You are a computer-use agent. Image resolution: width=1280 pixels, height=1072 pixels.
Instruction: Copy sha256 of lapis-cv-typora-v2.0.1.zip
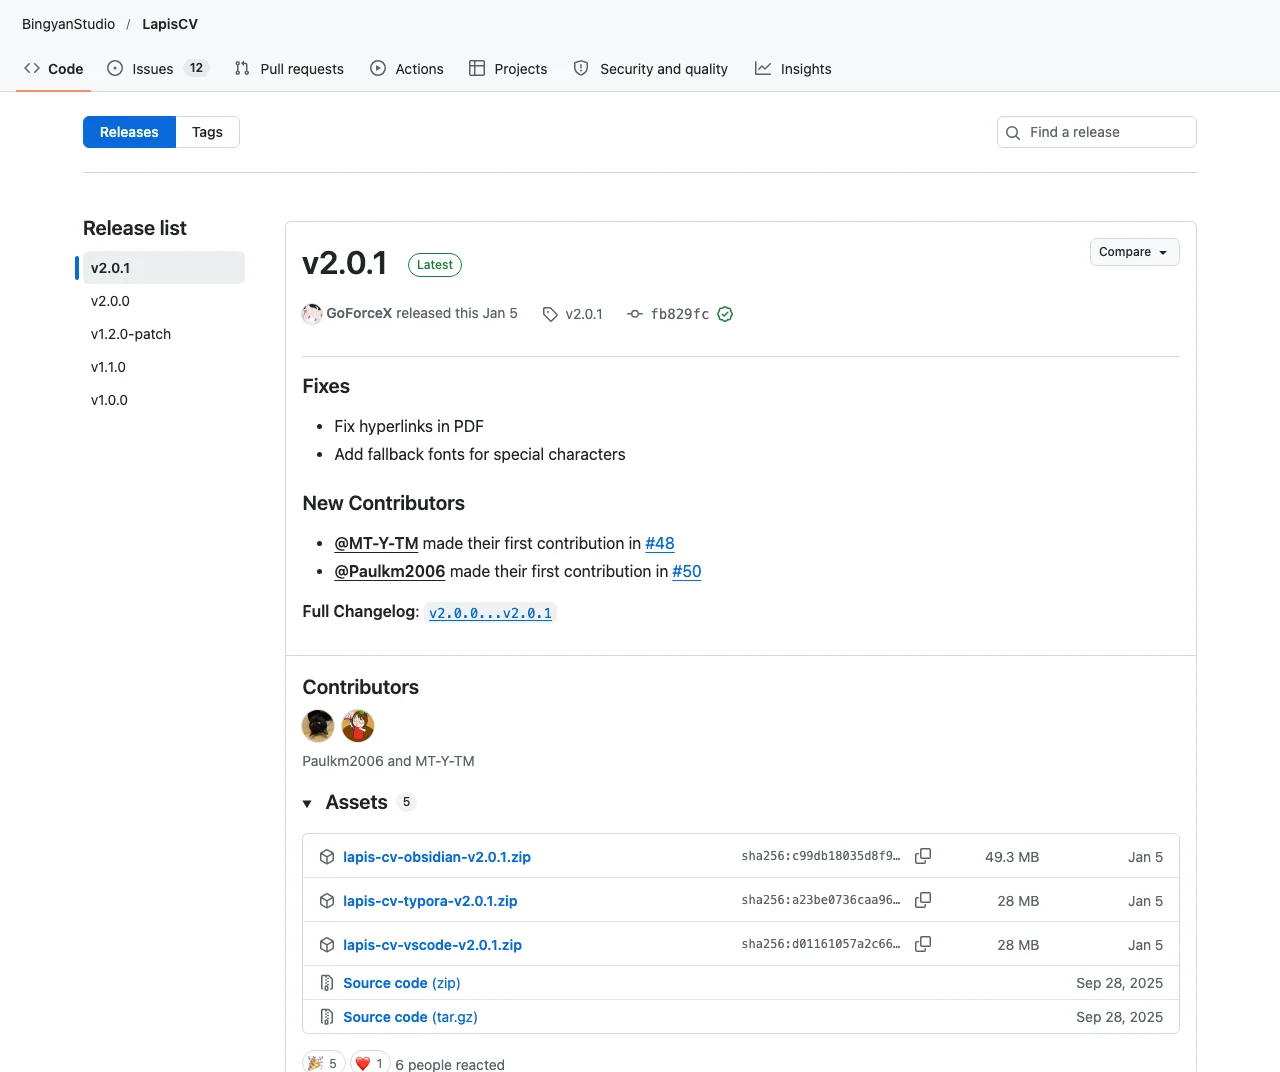[923, 900]
